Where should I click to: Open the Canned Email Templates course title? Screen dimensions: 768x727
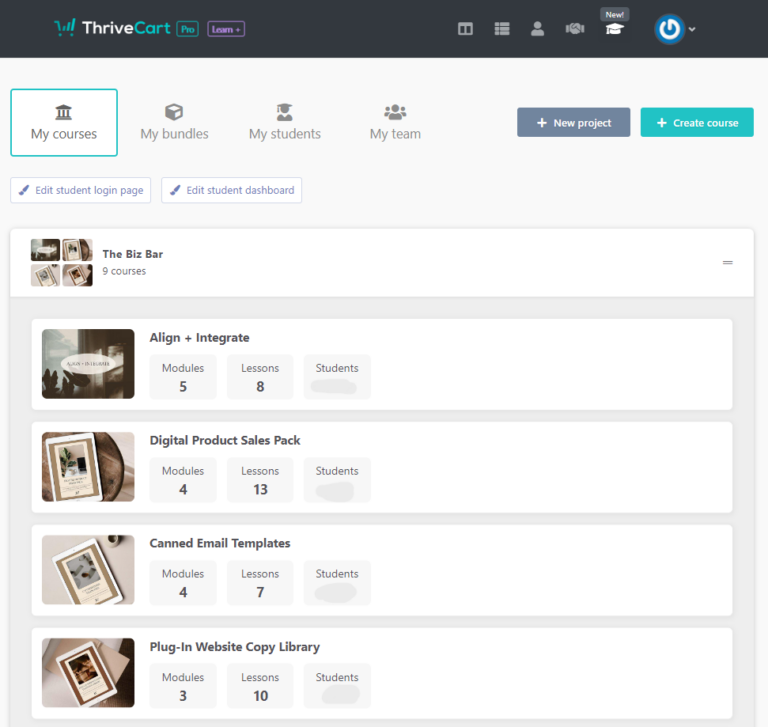click(220, 543)
